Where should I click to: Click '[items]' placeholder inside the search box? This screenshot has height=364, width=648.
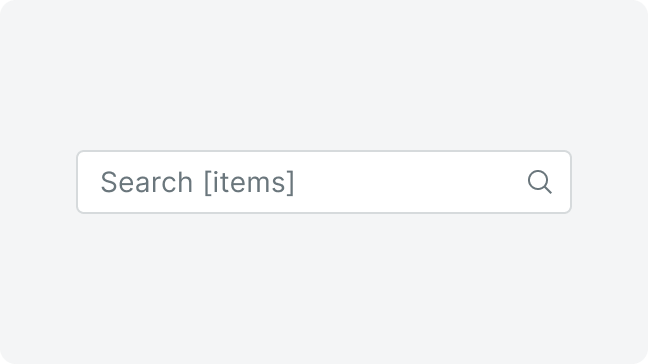tap(249, 182)
